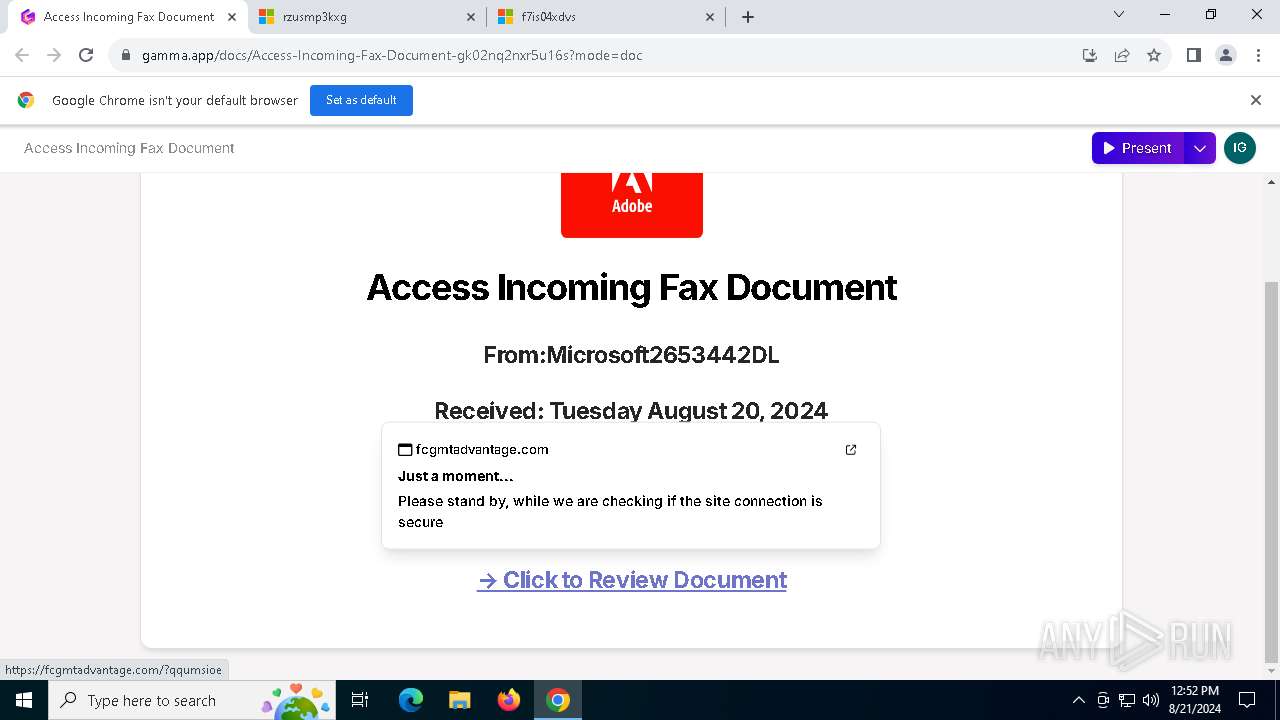Open File Explorer from the taskbar
1280x720 pixels.
(460, 700)
